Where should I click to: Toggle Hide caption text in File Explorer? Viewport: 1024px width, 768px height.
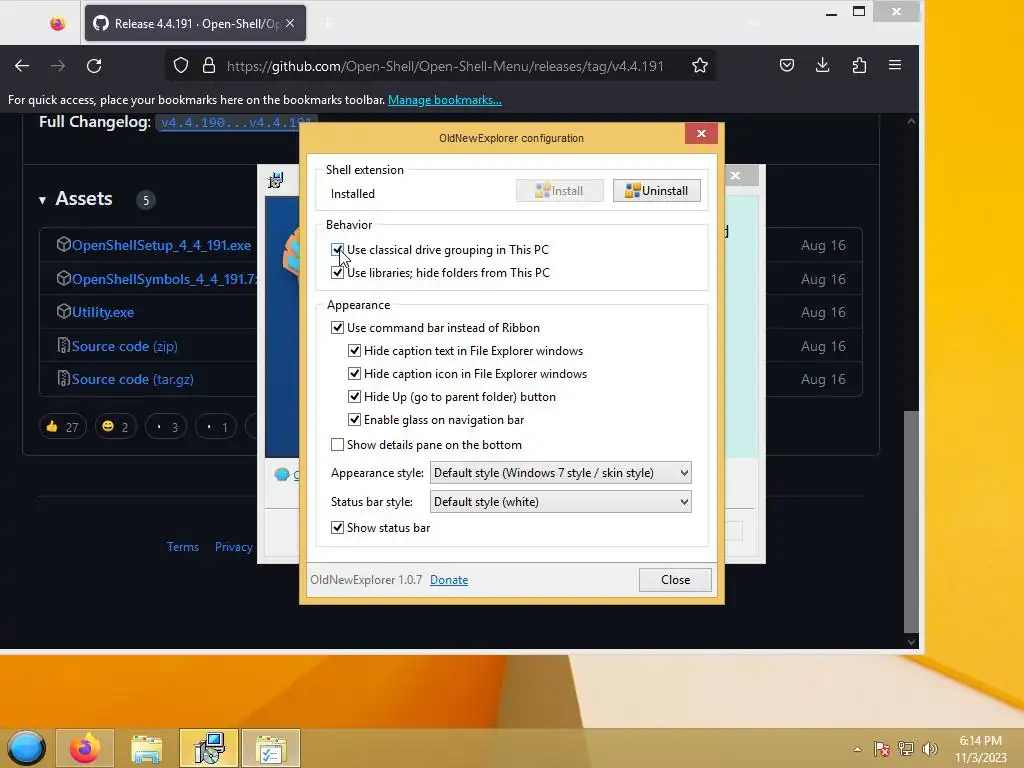(354, 351)
